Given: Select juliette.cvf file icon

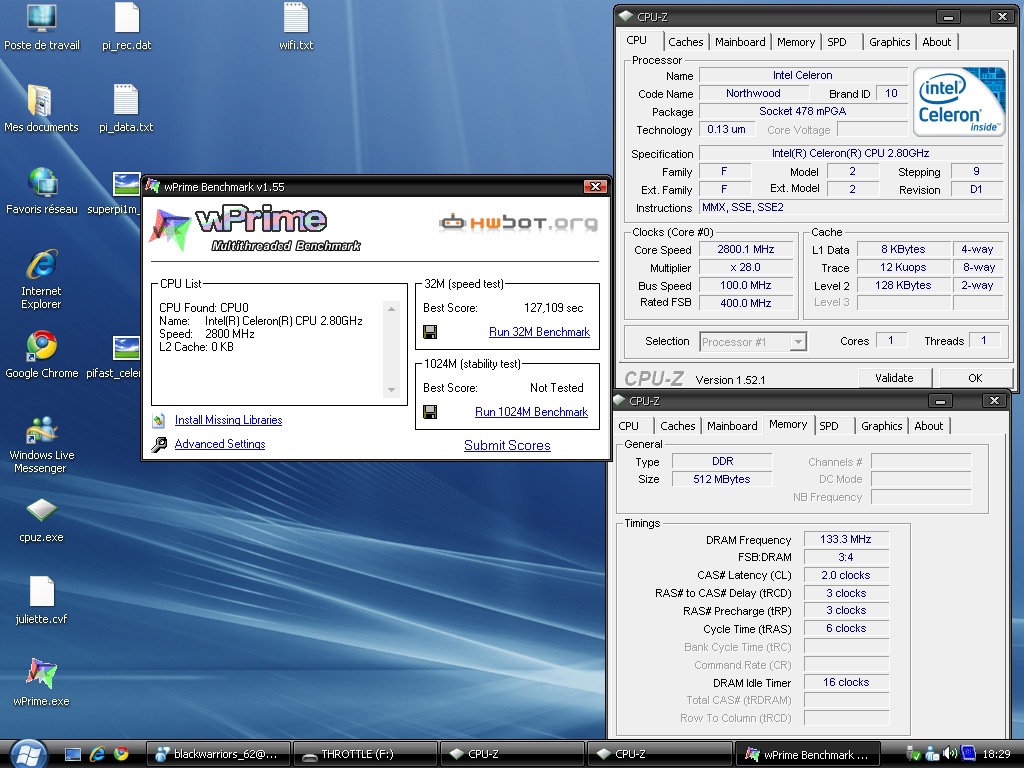Looking at the screenshot, I should pos(41,601).
